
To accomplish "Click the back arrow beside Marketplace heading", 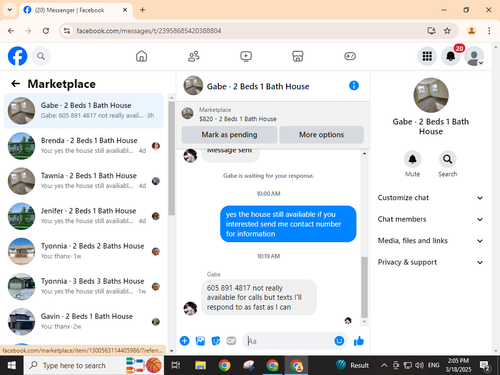I will point(16,84).
